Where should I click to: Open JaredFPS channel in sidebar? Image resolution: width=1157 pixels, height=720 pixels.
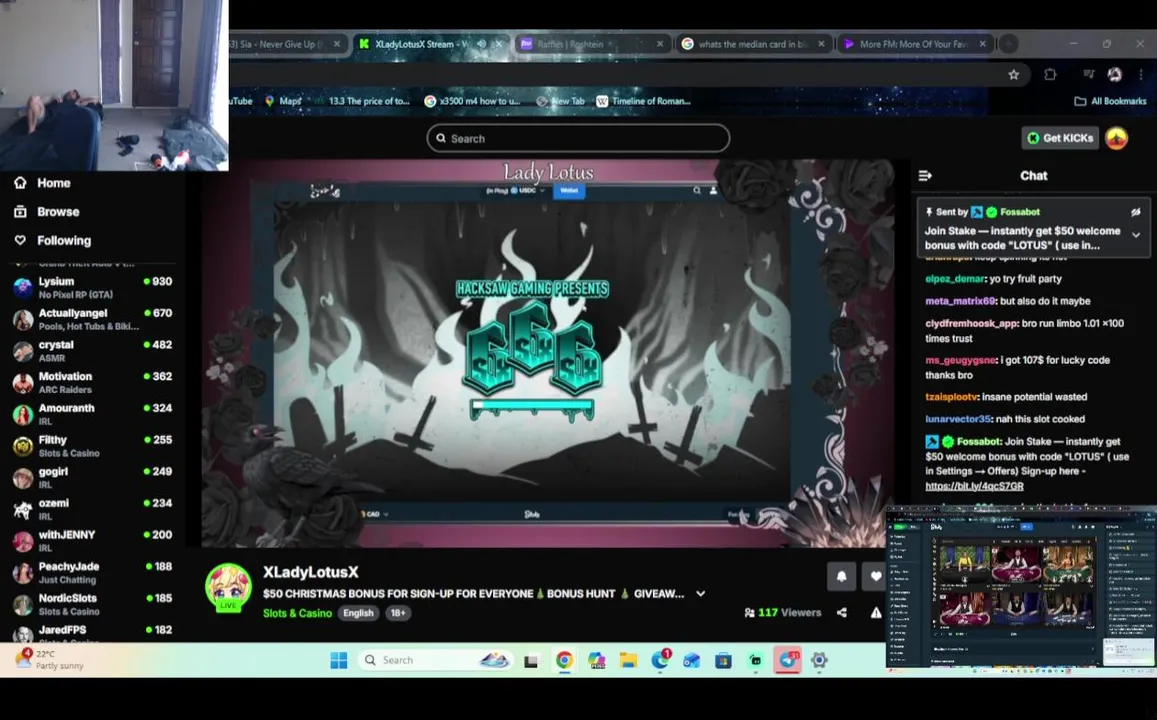tap(93, 634)
